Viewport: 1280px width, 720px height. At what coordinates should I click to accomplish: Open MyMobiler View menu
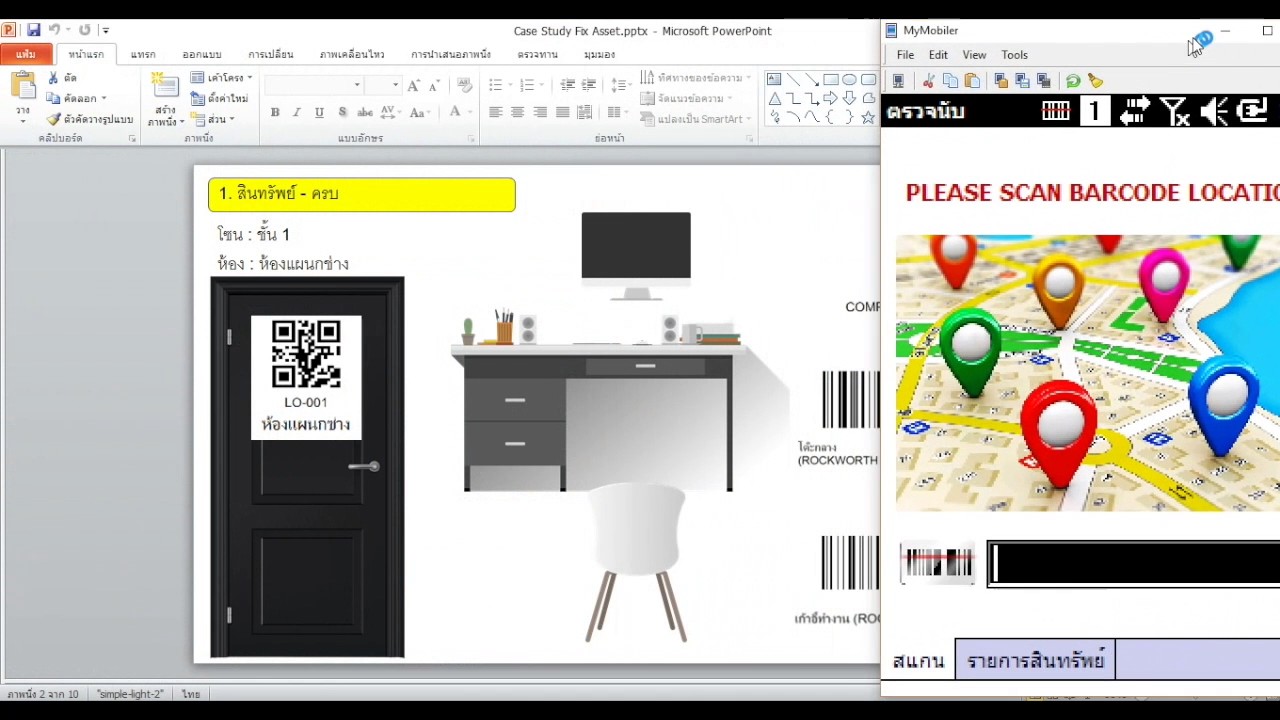click(974, 55)
